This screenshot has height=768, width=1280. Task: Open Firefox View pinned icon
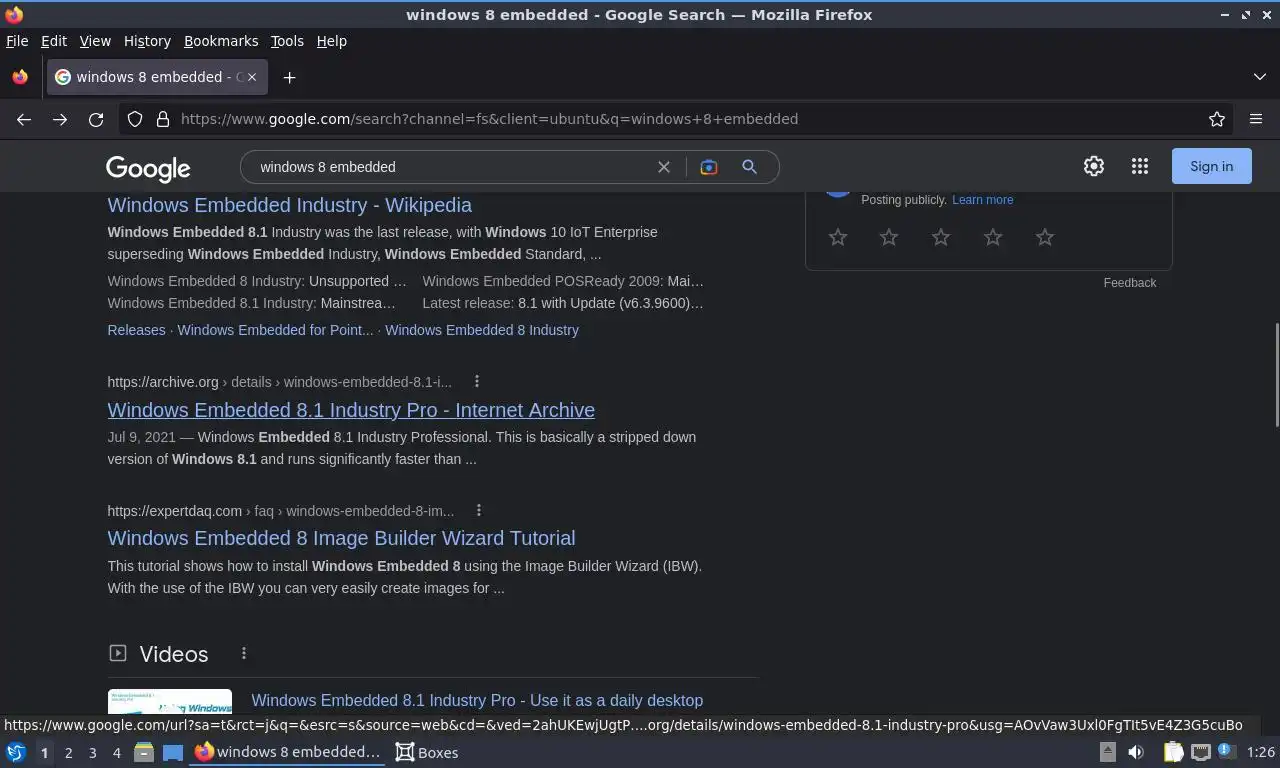pos(20,77)
